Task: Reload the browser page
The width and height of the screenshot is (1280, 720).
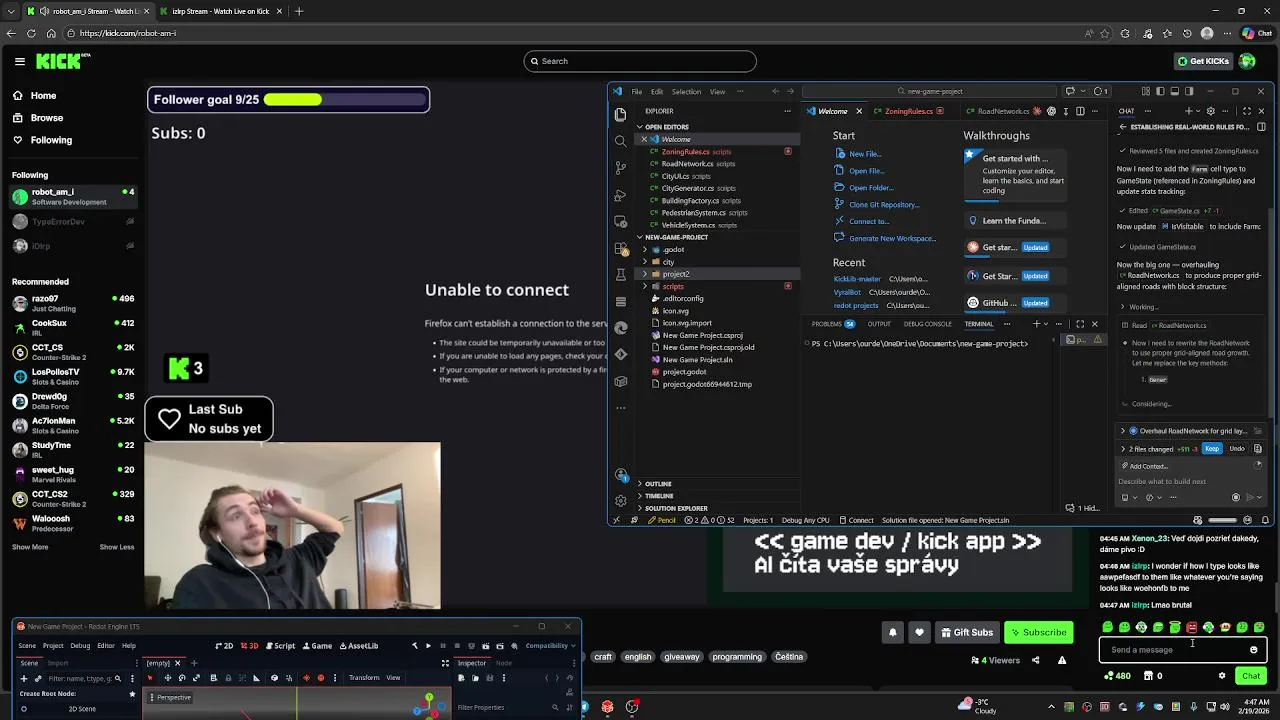Action: [x=31, y=33]
